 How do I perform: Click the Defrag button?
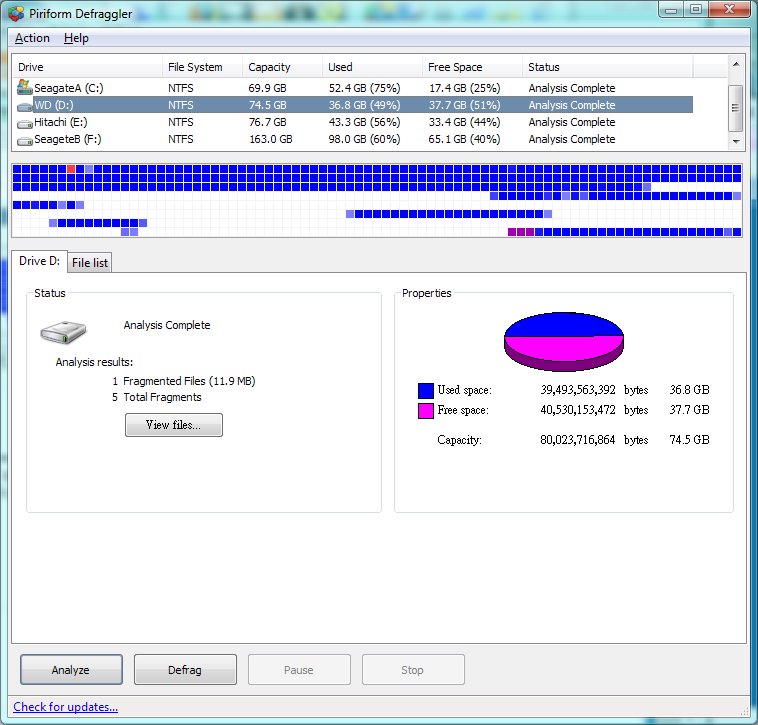185,669
